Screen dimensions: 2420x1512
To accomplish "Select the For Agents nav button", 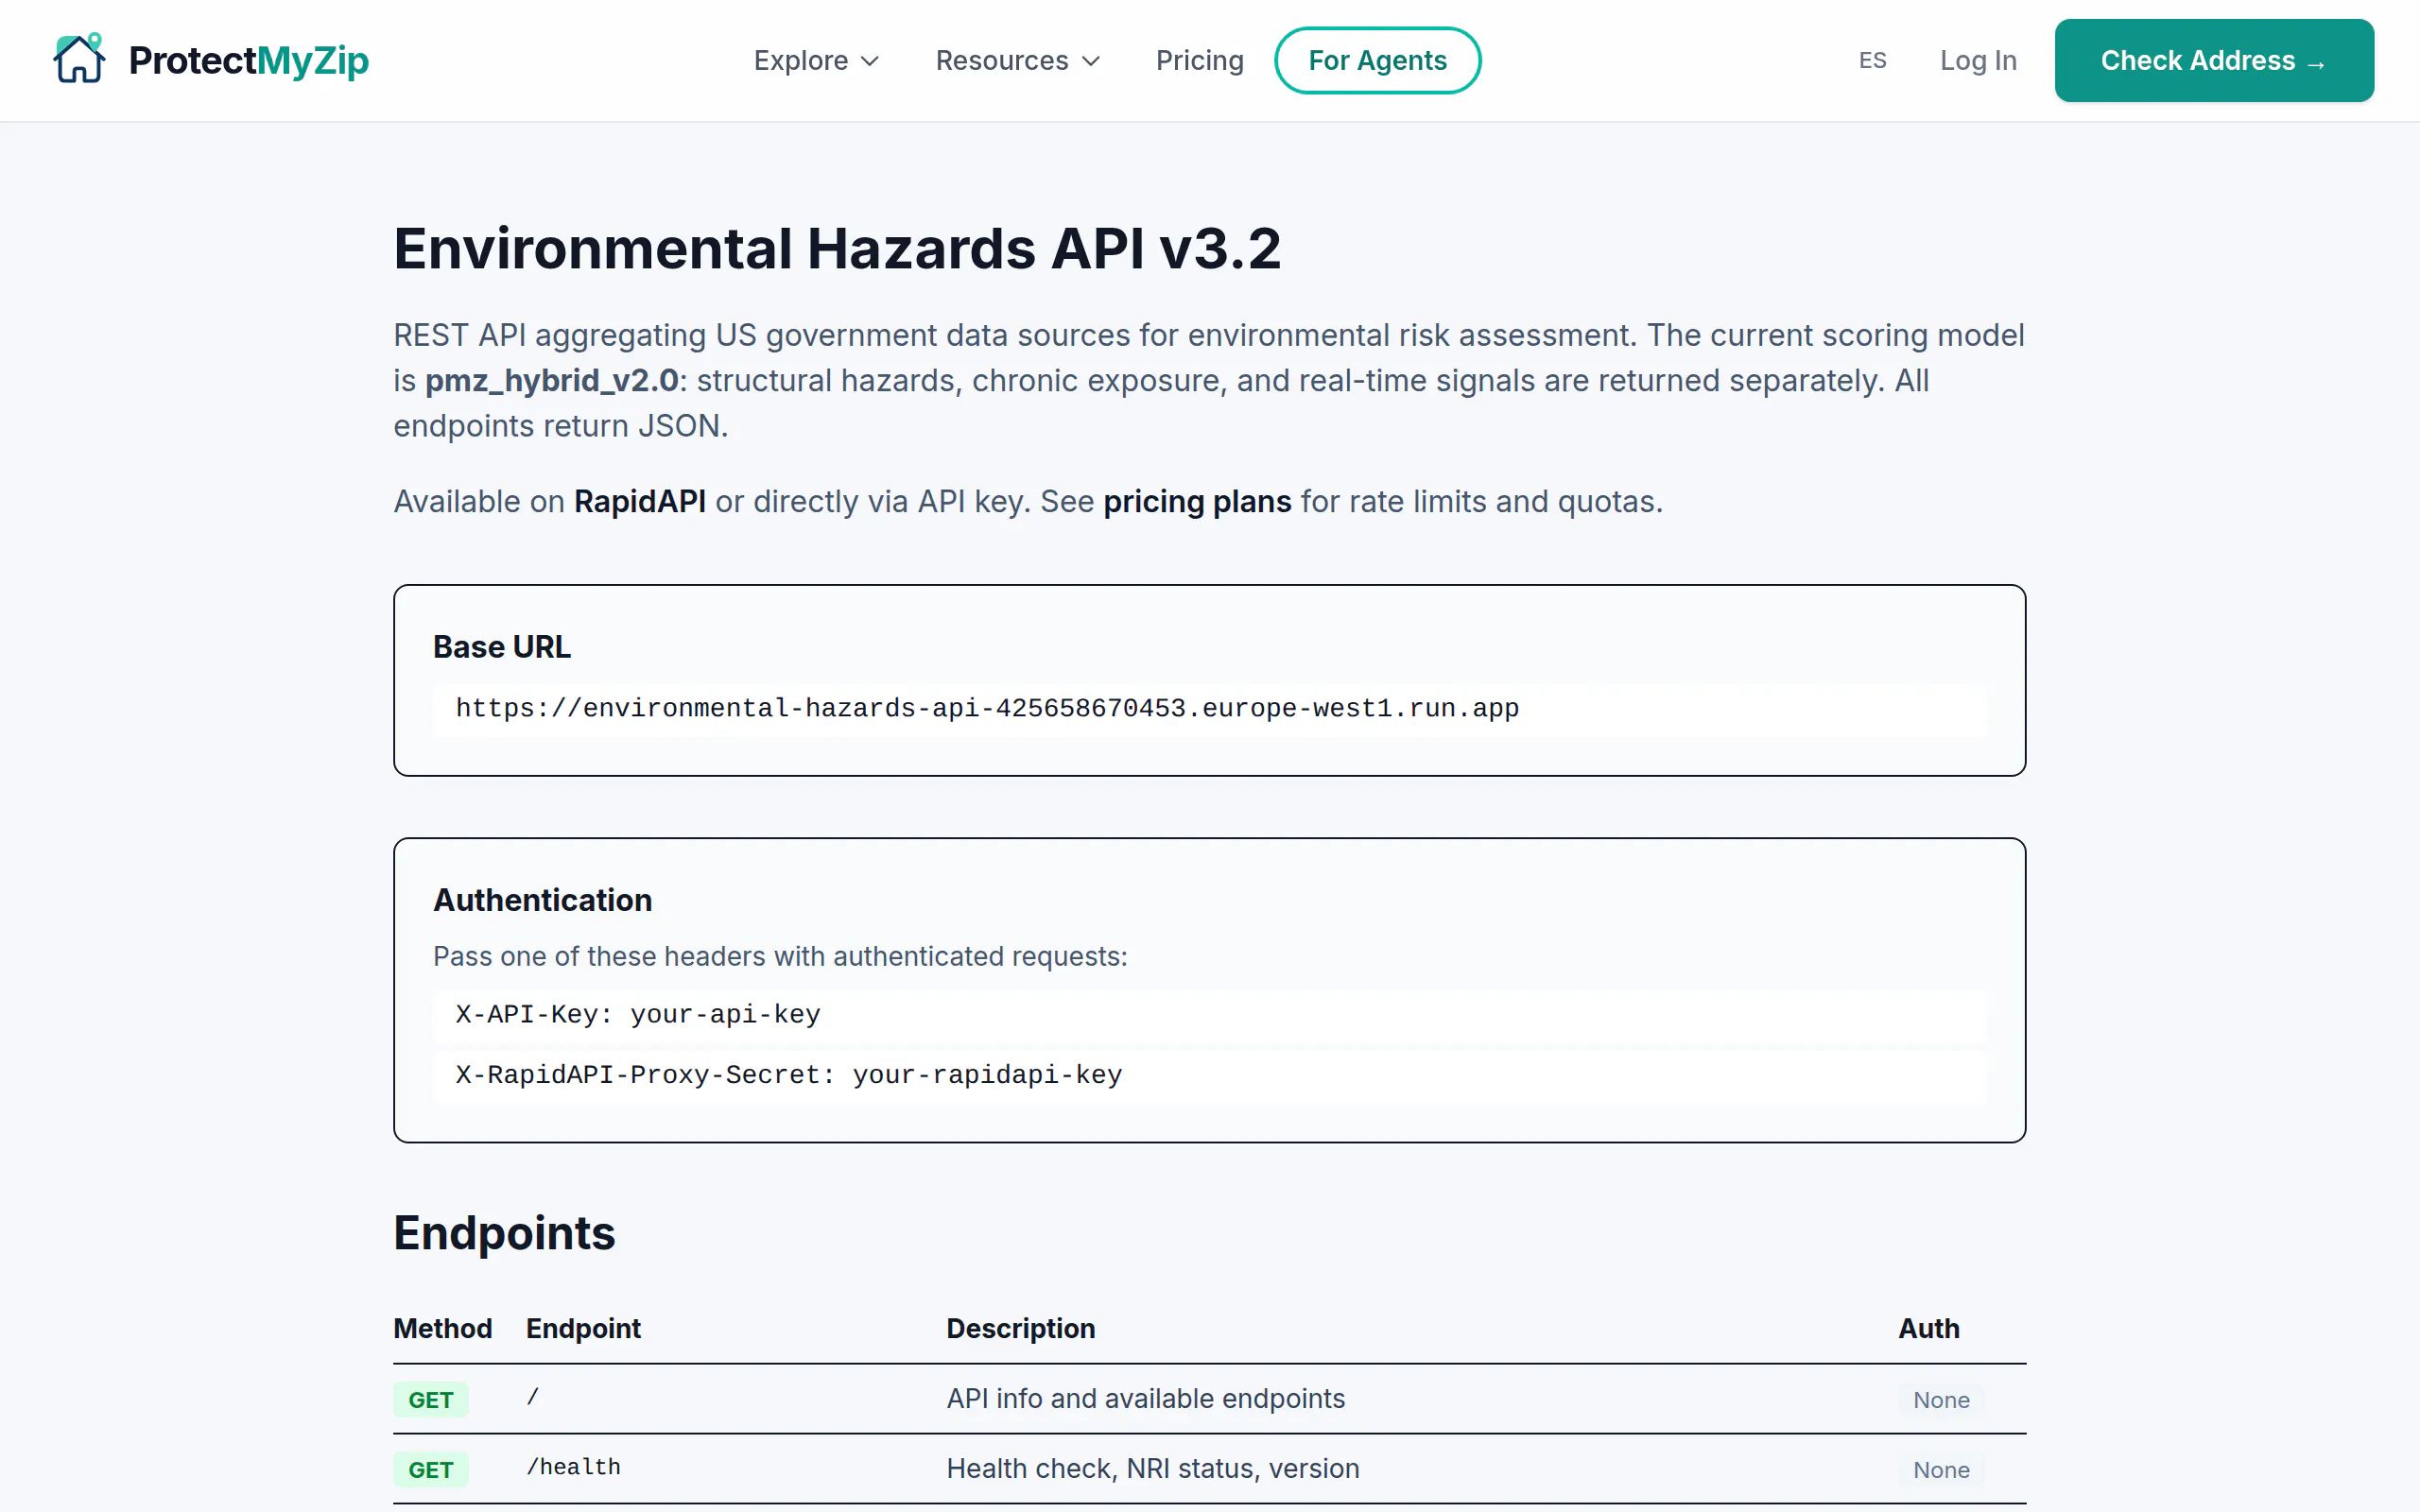I will (x=1377, y=60).
